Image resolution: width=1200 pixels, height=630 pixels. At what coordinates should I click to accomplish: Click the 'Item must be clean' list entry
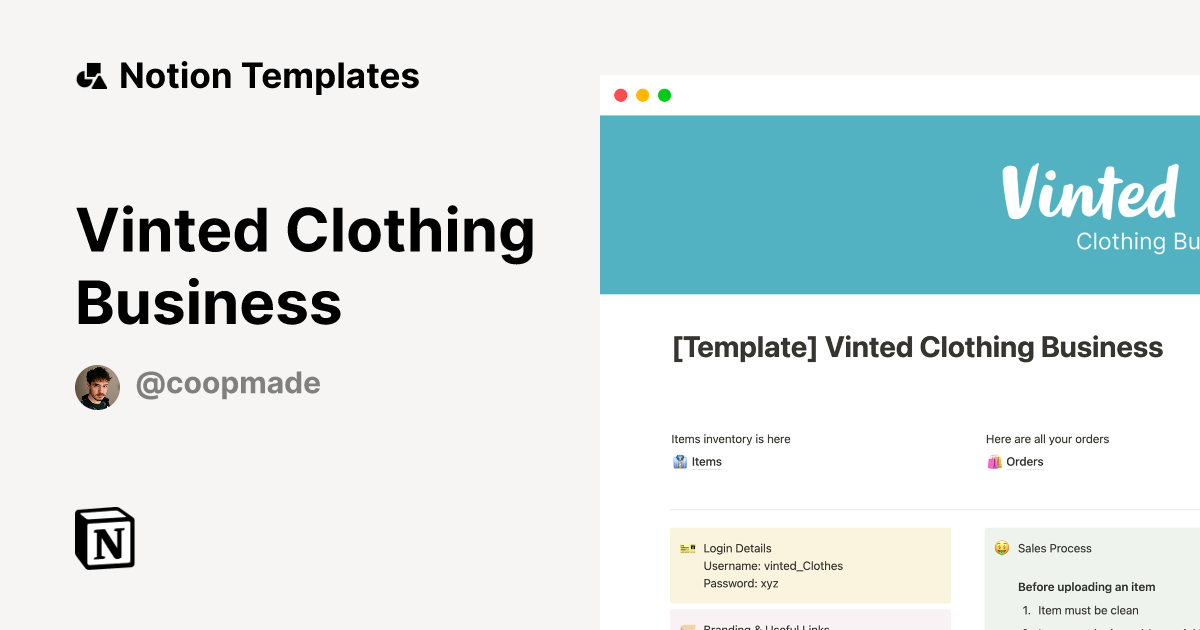point(1090,610)
